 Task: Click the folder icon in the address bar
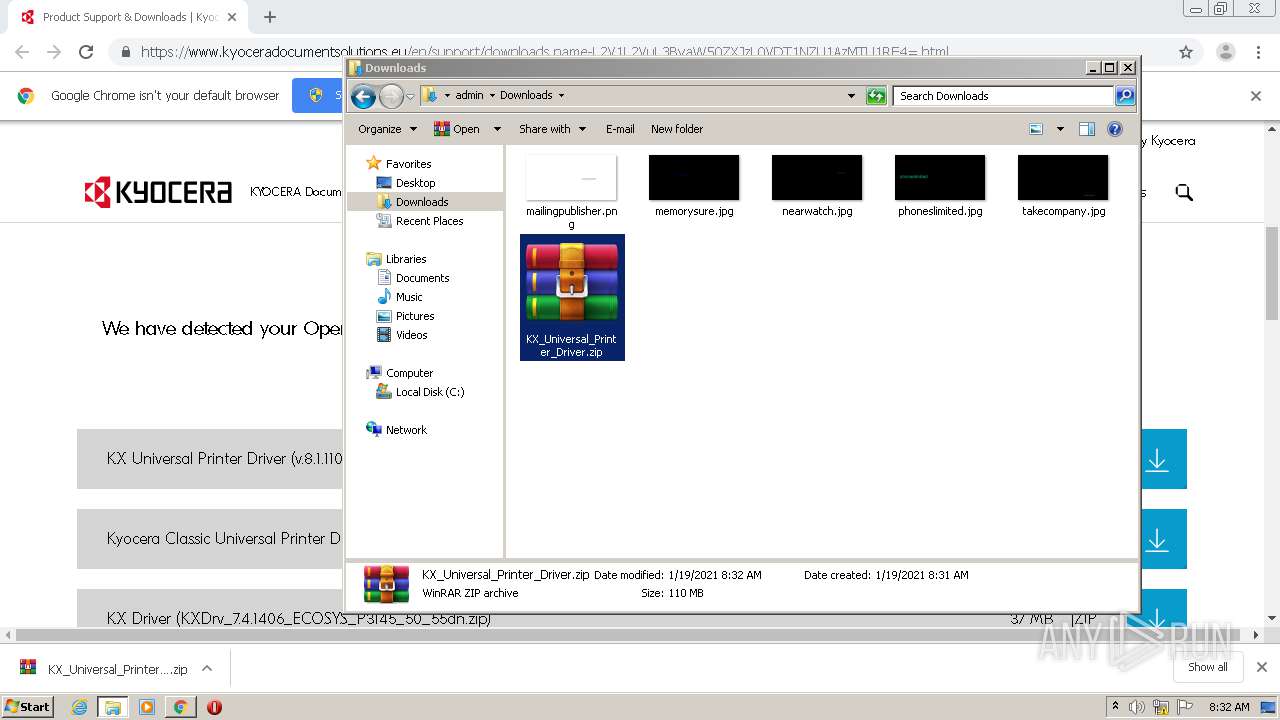click(x=430, y=95)
